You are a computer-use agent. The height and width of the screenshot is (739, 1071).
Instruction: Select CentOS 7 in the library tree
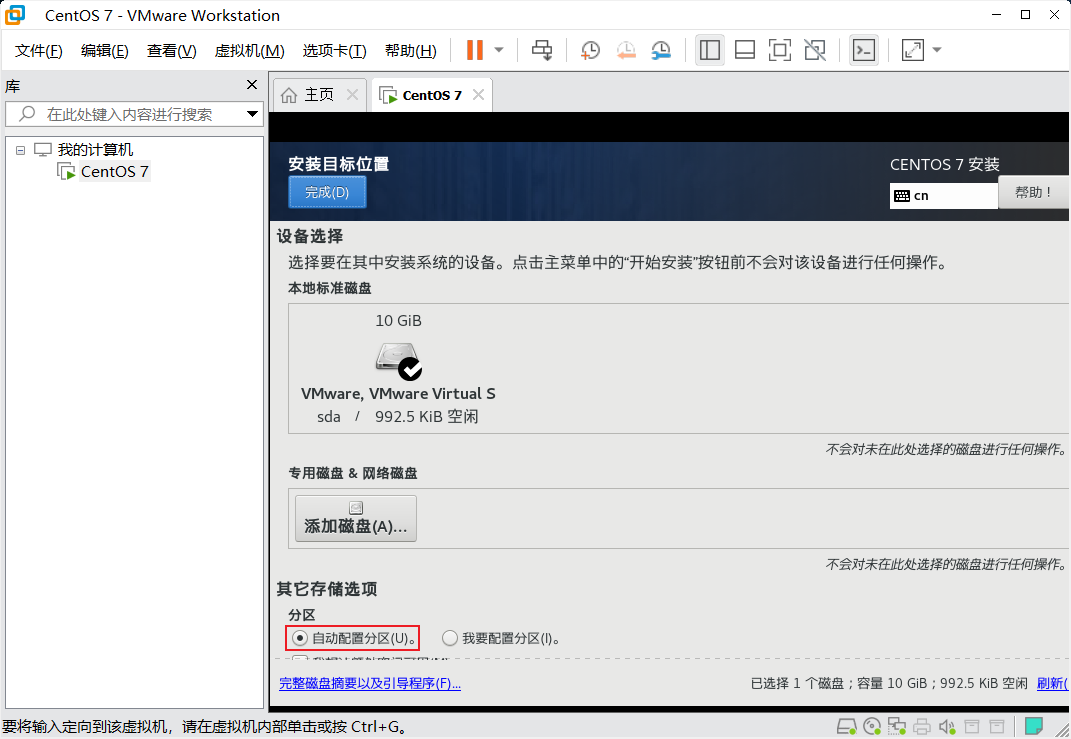(x=114, y=171)
